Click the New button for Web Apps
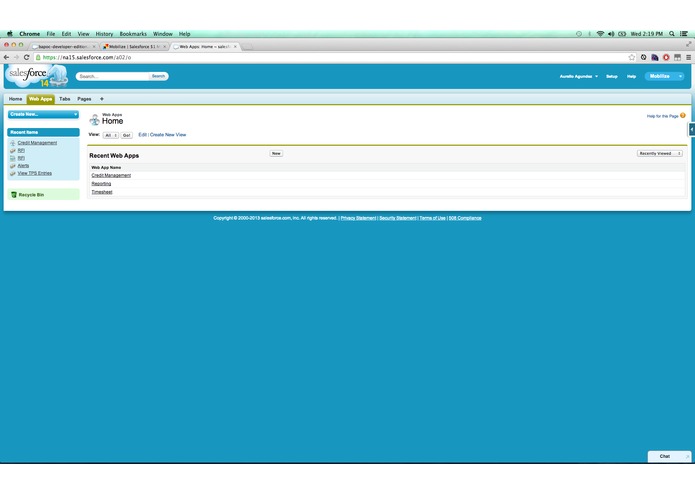 coord(276,153)
